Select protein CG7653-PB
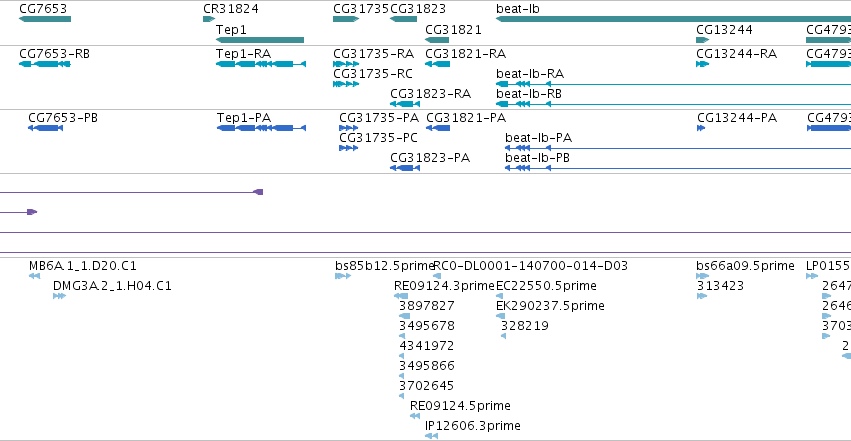This screenshot has width=851, height=441. click(46, 128)
